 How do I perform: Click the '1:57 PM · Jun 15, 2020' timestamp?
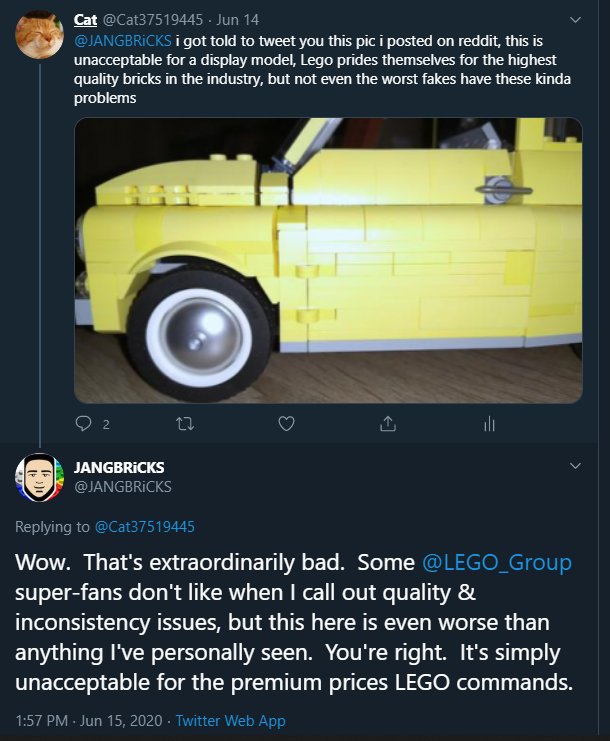click(90, 720)
